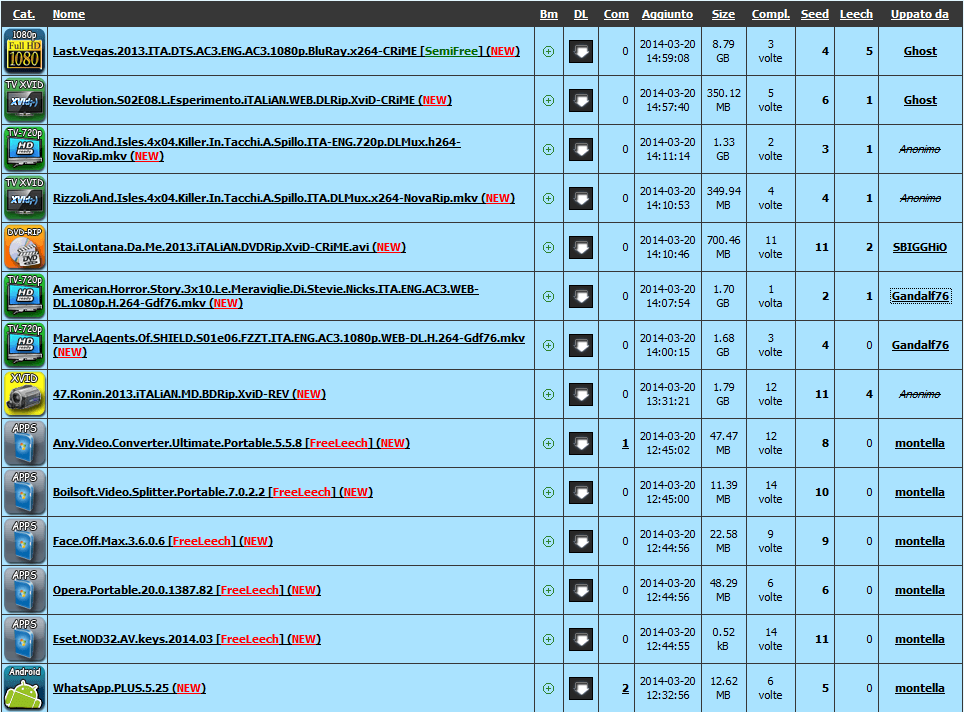Bookmark WhatsApp.PLUS.5.25 with the plus icon
964x712 pixels.
tap(548, 689)
